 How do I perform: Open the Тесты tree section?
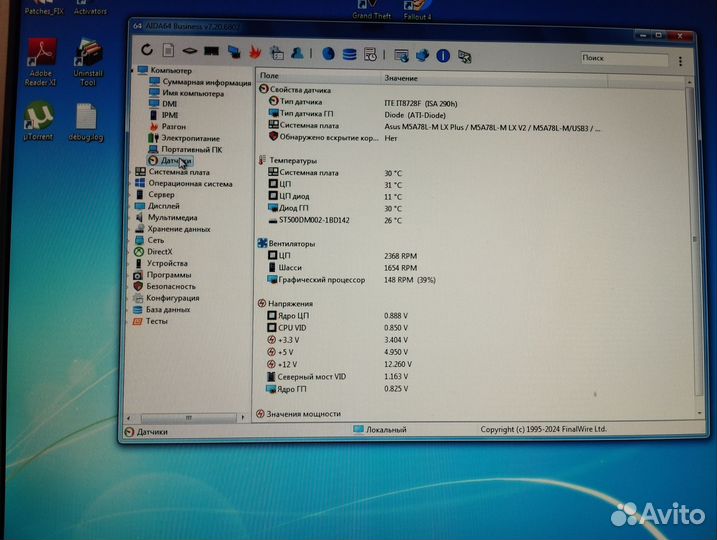[156, 321]
